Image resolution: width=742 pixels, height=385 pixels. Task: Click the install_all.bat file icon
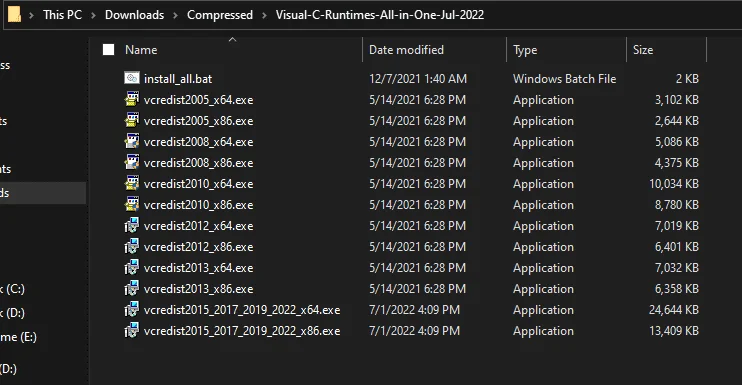pos(132,78)
